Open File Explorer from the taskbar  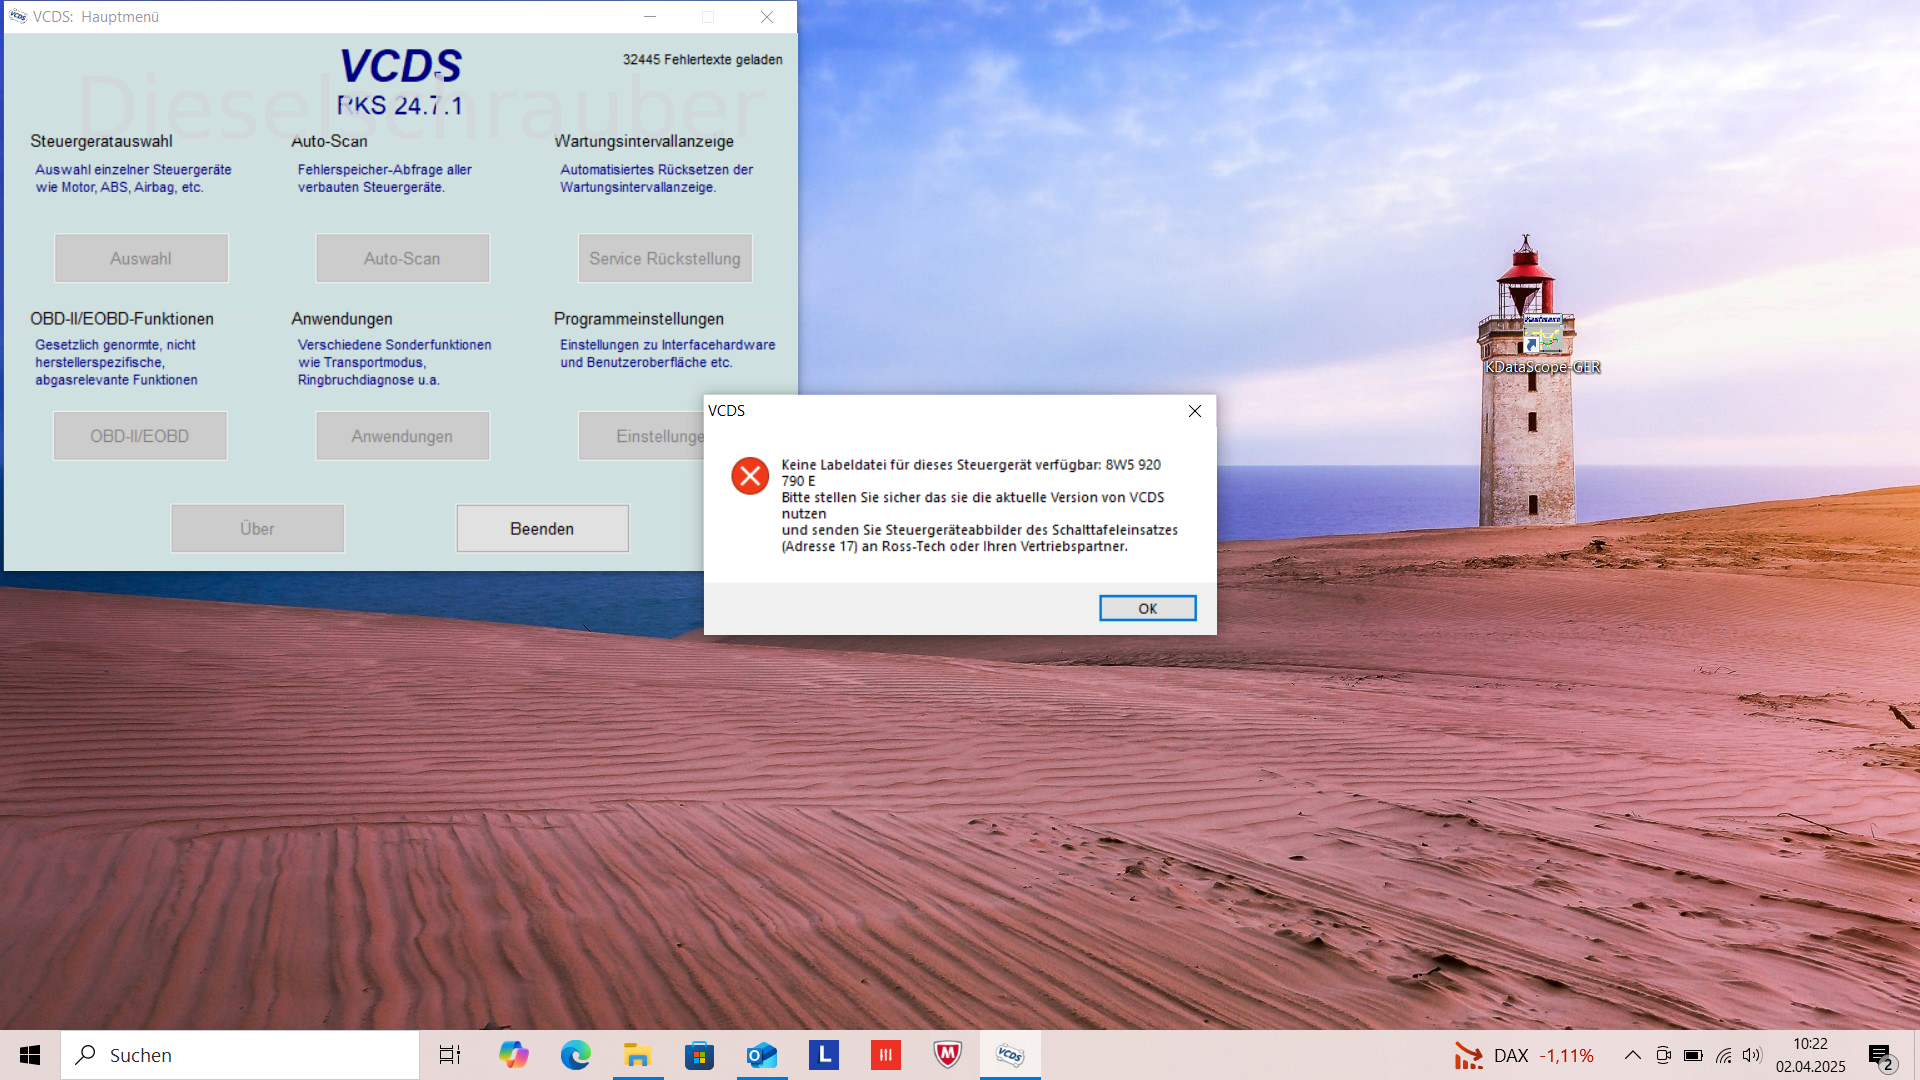click(x=637, y=1055)
